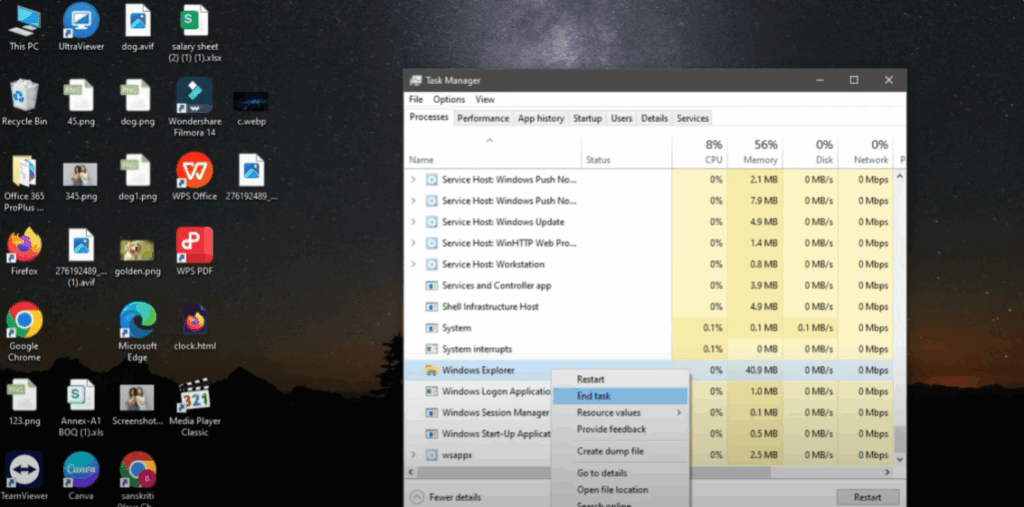Open the Wondershare Filmora 14 shortcut
The width and height of the screenshot is (1024, 507).
(x=194, y=97)
